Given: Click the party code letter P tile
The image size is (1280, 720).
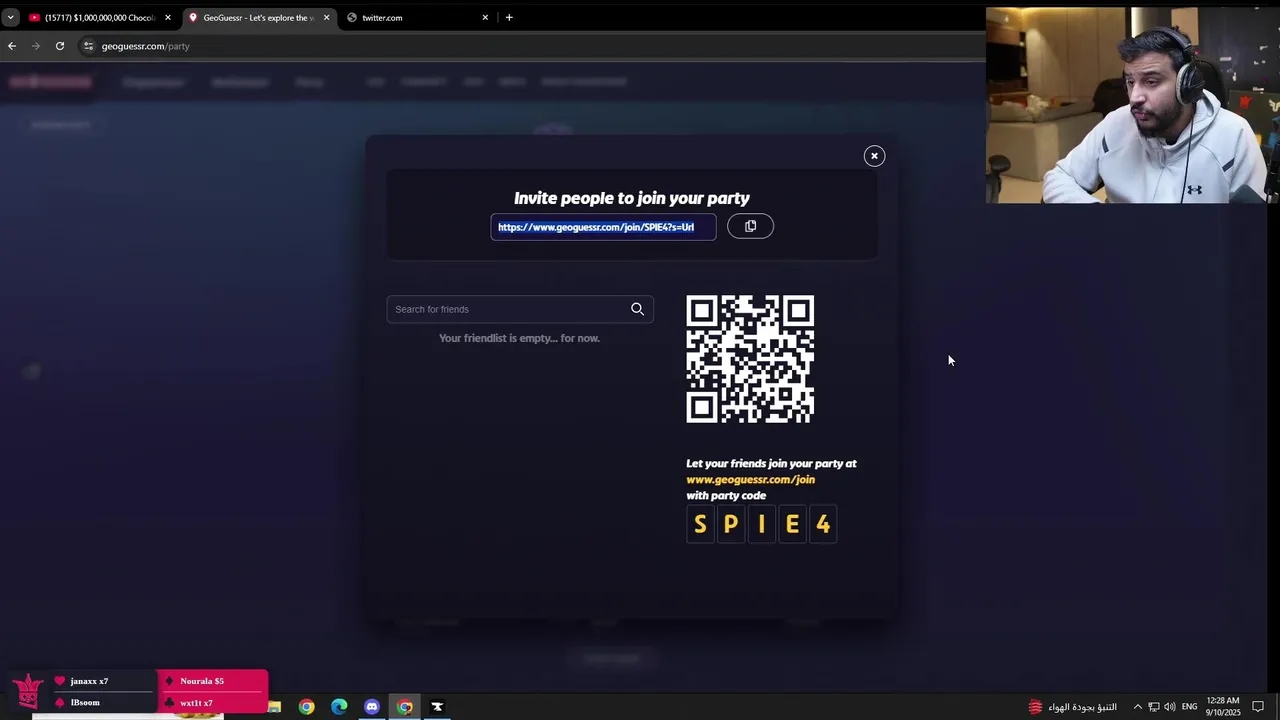Looking at the screenshot, I should coord(731,524).
